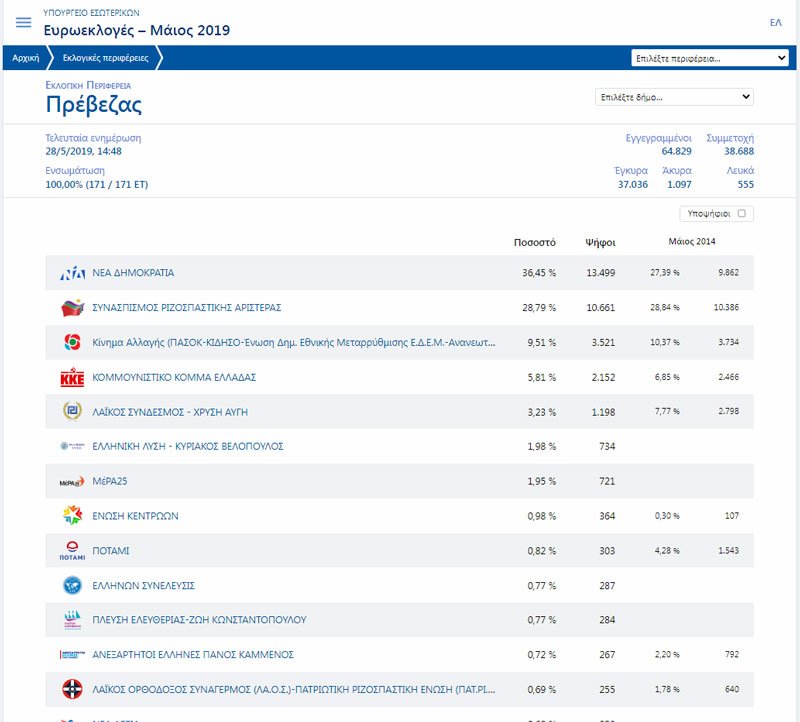The height and width of the screenshot is (722, 800).
Task: Switch language with the ΕΛ link
Action: coord(775,22)
